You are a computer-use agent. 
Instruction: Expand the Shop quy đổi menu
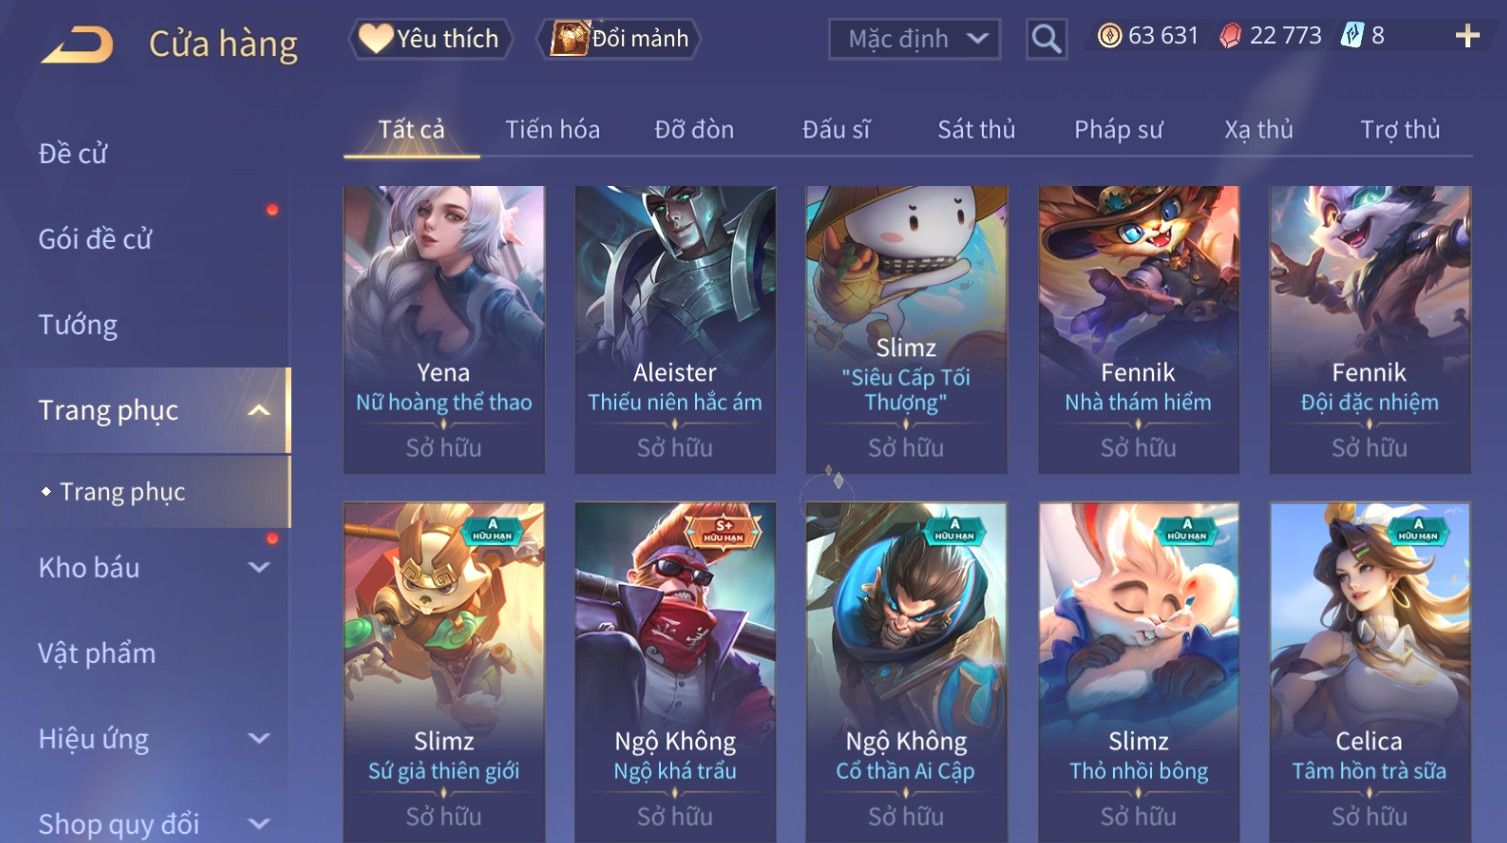pos(259,824)
